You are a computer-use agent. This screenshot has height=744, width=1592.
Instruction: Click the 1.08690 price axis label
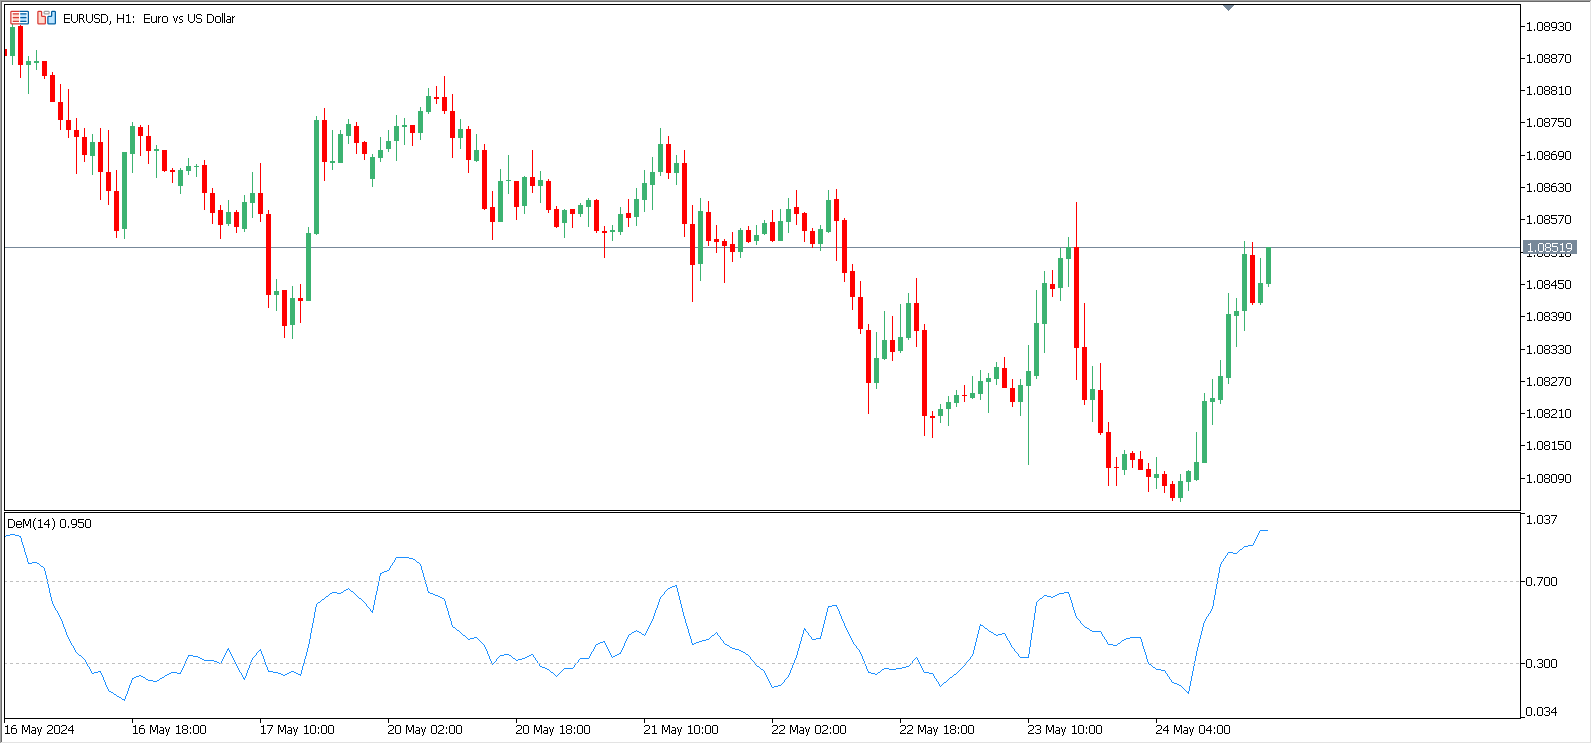1547,155
